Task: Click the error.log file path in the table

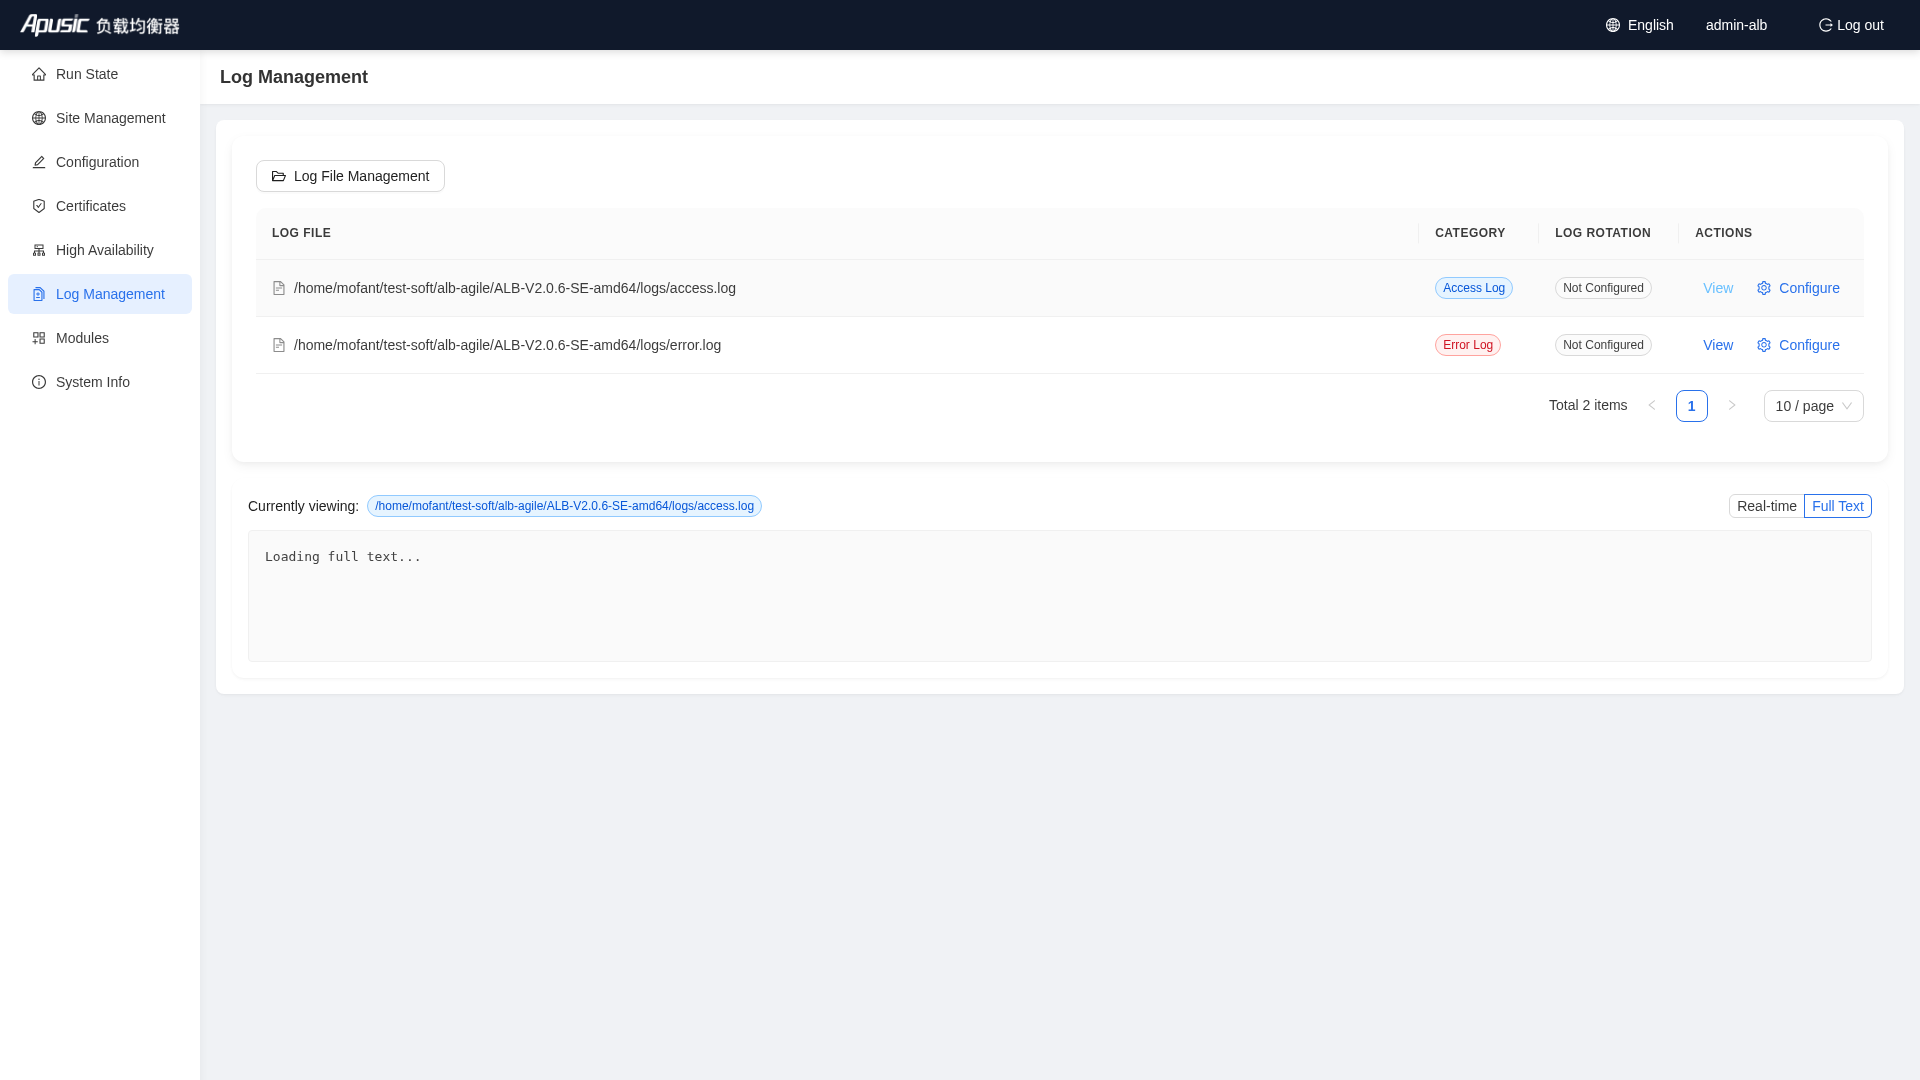Action: pyautogui.click(x=507, y=345)
